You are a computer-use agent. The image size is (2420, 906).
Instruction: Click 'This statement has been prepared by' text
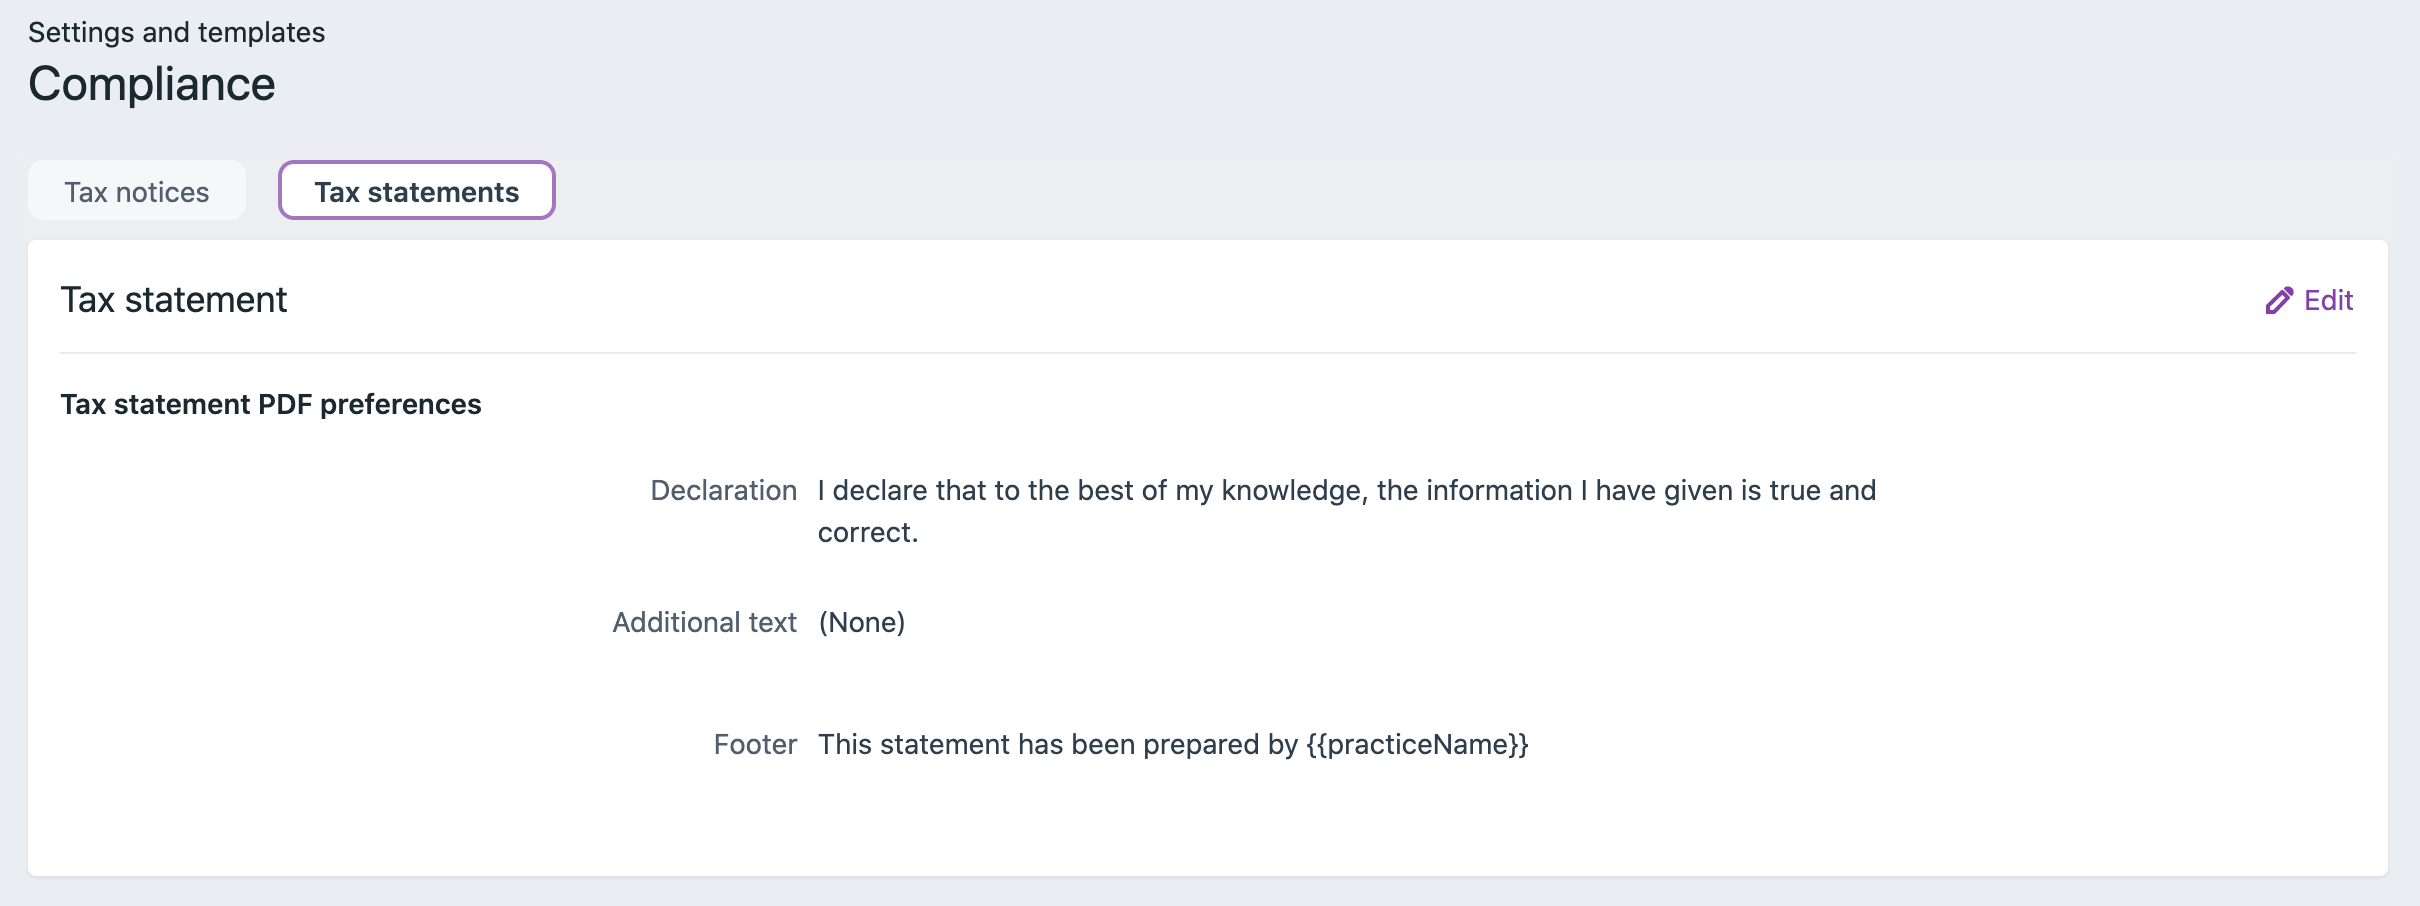click(1058, 744)
